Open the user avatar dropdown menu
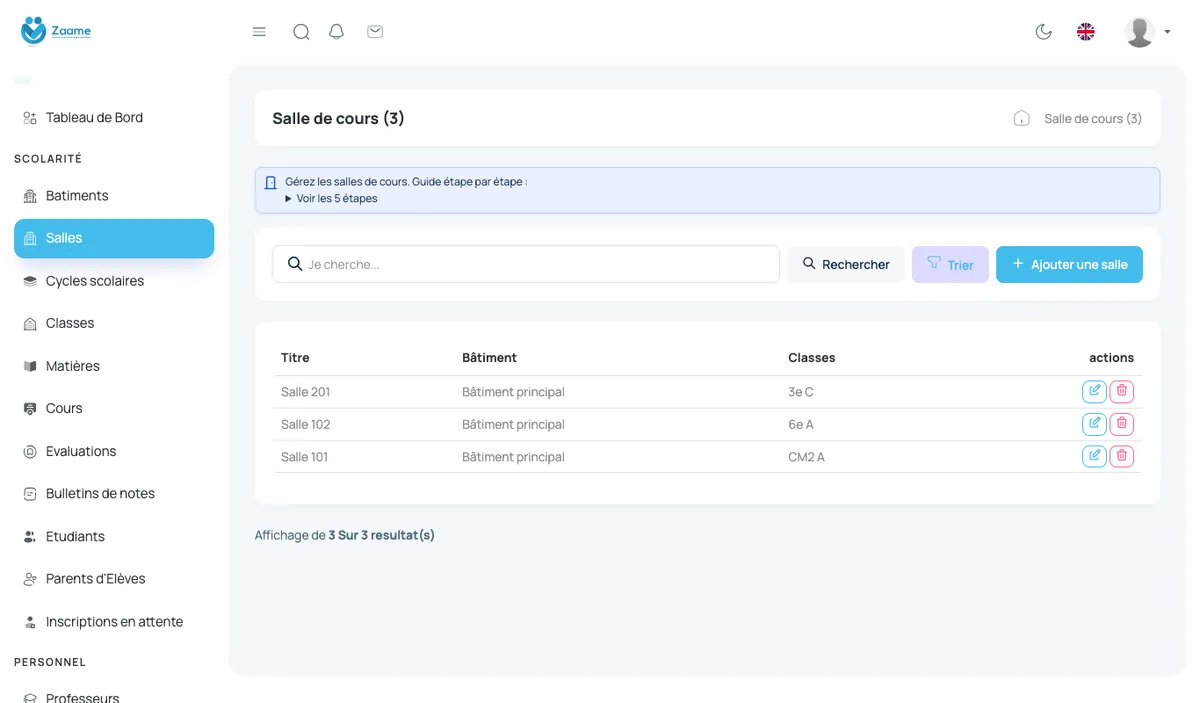This screenshot has height=703, width=1200. (x=1147, y=32)
